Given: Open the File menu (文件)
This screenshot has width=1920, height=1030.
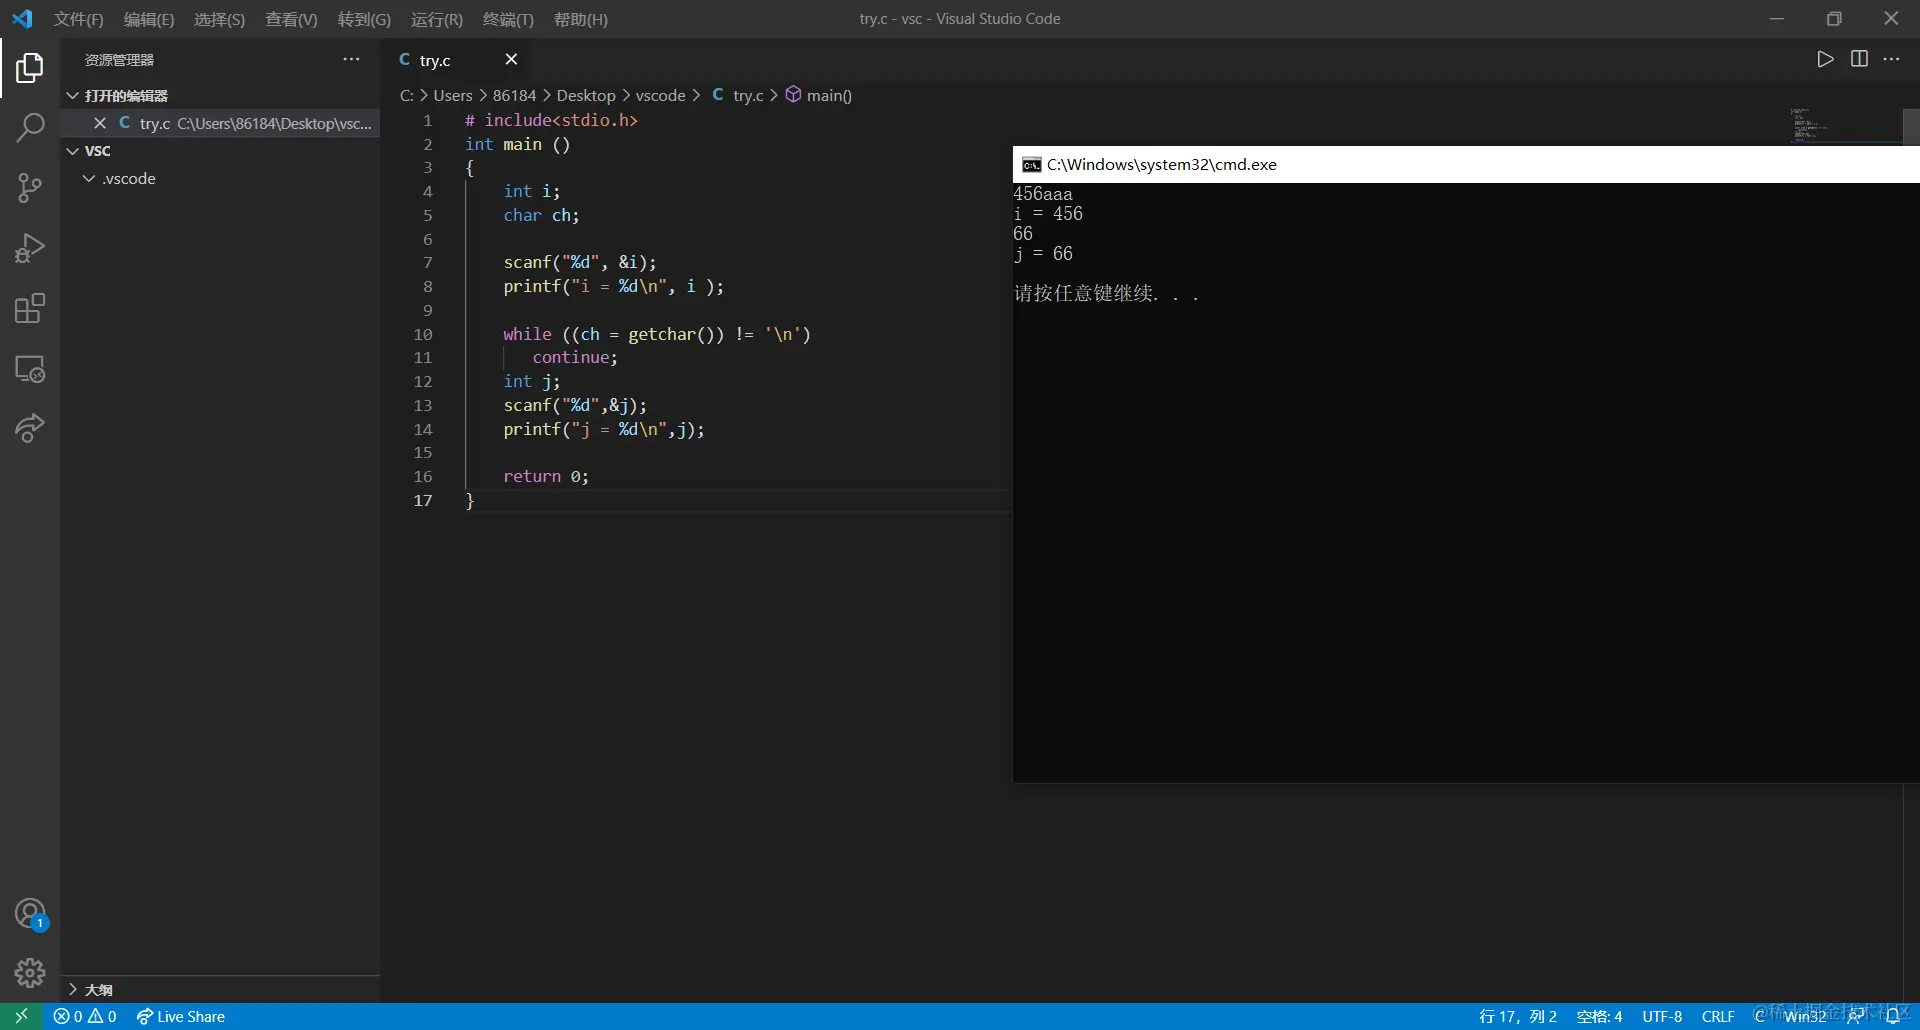Looking at the screenshot, I should click(79, 19).
